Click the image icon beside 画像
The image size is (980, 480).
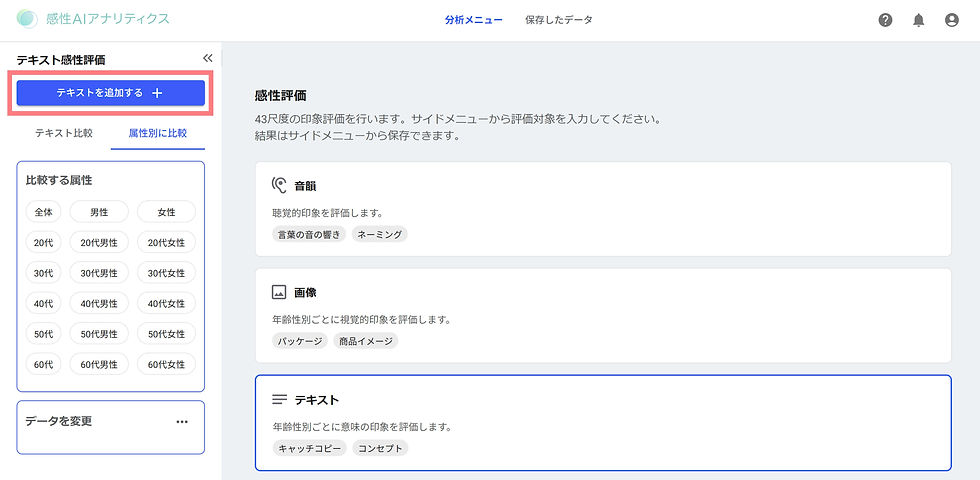(x=279, y=292)
